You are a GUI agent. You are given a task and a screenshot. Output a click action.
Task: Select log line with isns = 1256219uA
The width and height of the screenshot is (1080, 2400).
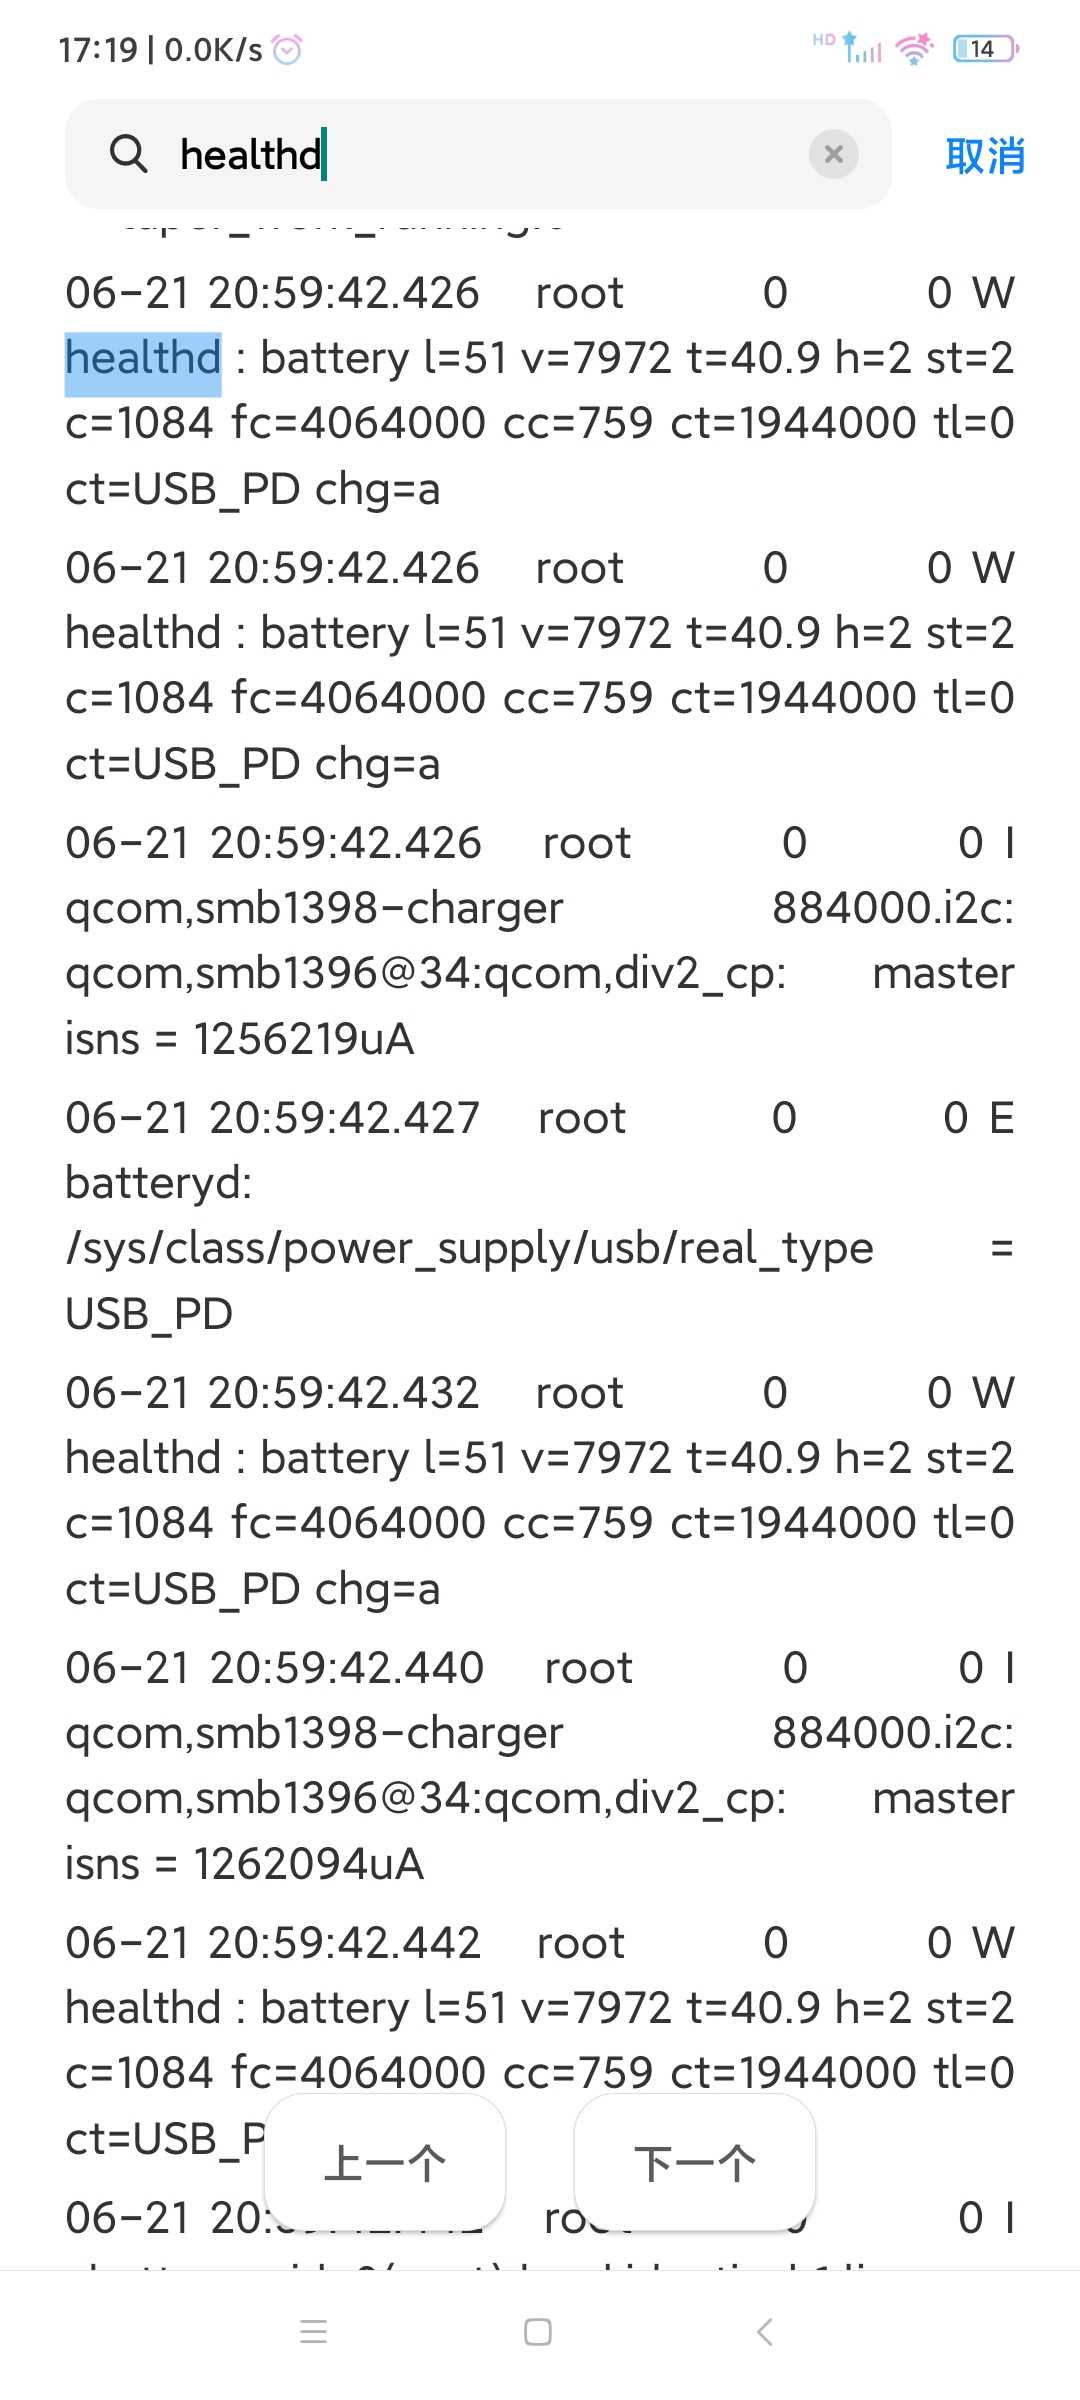tap(540, 940)
